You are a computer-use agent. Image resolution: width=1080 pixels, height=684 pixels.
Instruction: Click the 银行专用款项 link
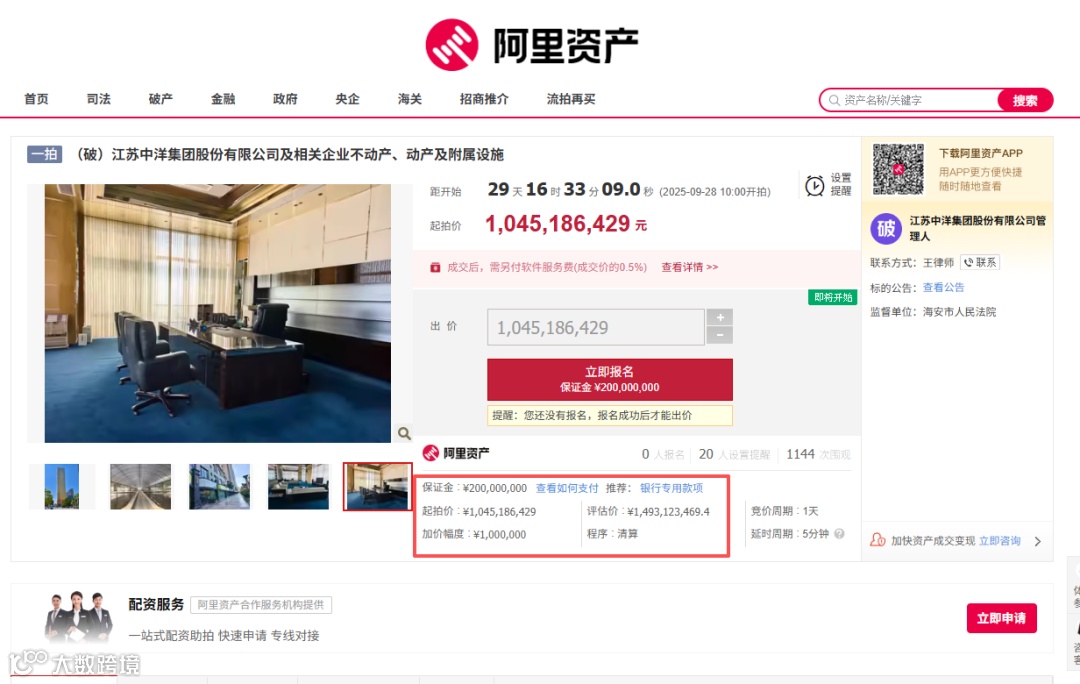[x=672, y=488]
